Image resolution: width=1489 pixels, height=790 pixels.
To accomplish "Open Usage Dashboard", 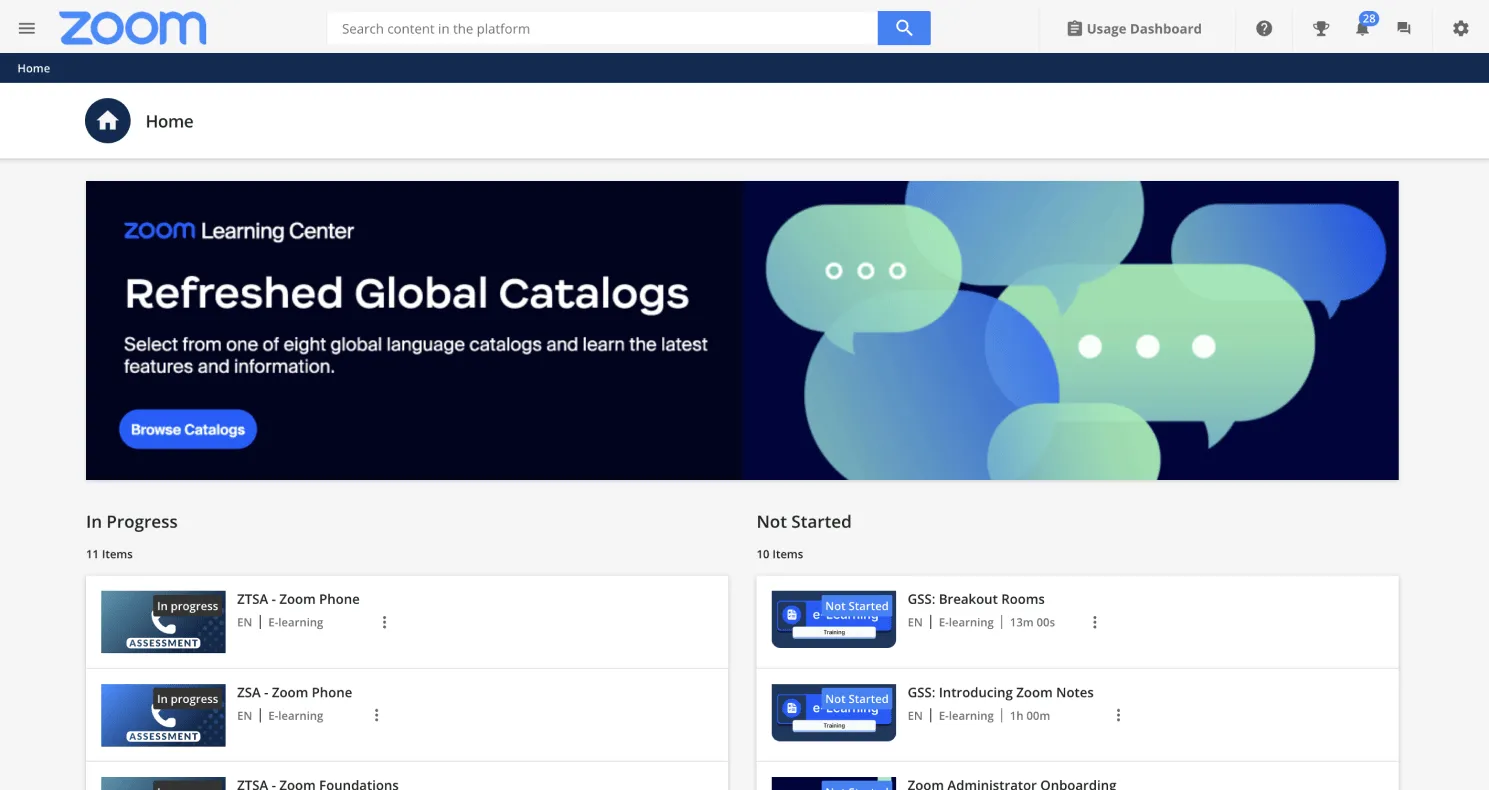I will click(1134, 29).
